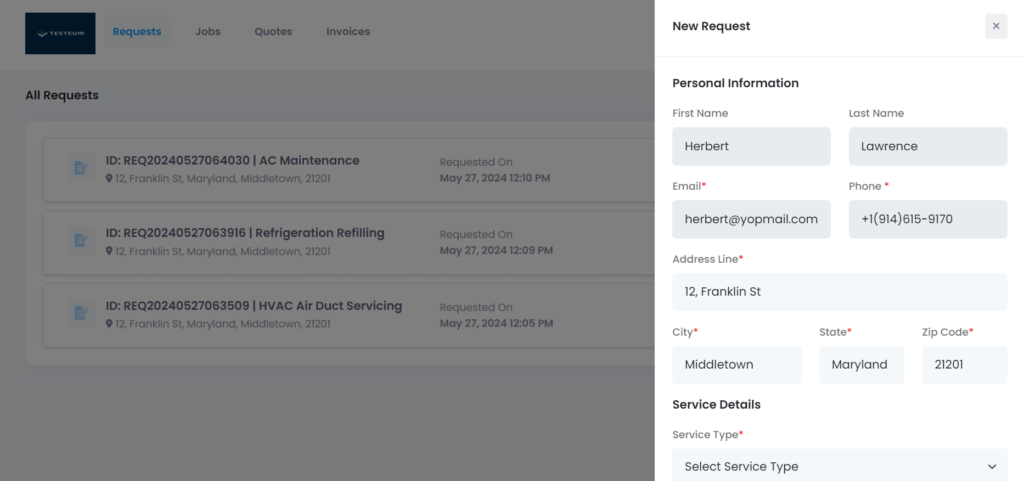Open the Invoices tab
Image resolution: width=1024 pixels, height=481 pixels.
(x=348, y=32)
